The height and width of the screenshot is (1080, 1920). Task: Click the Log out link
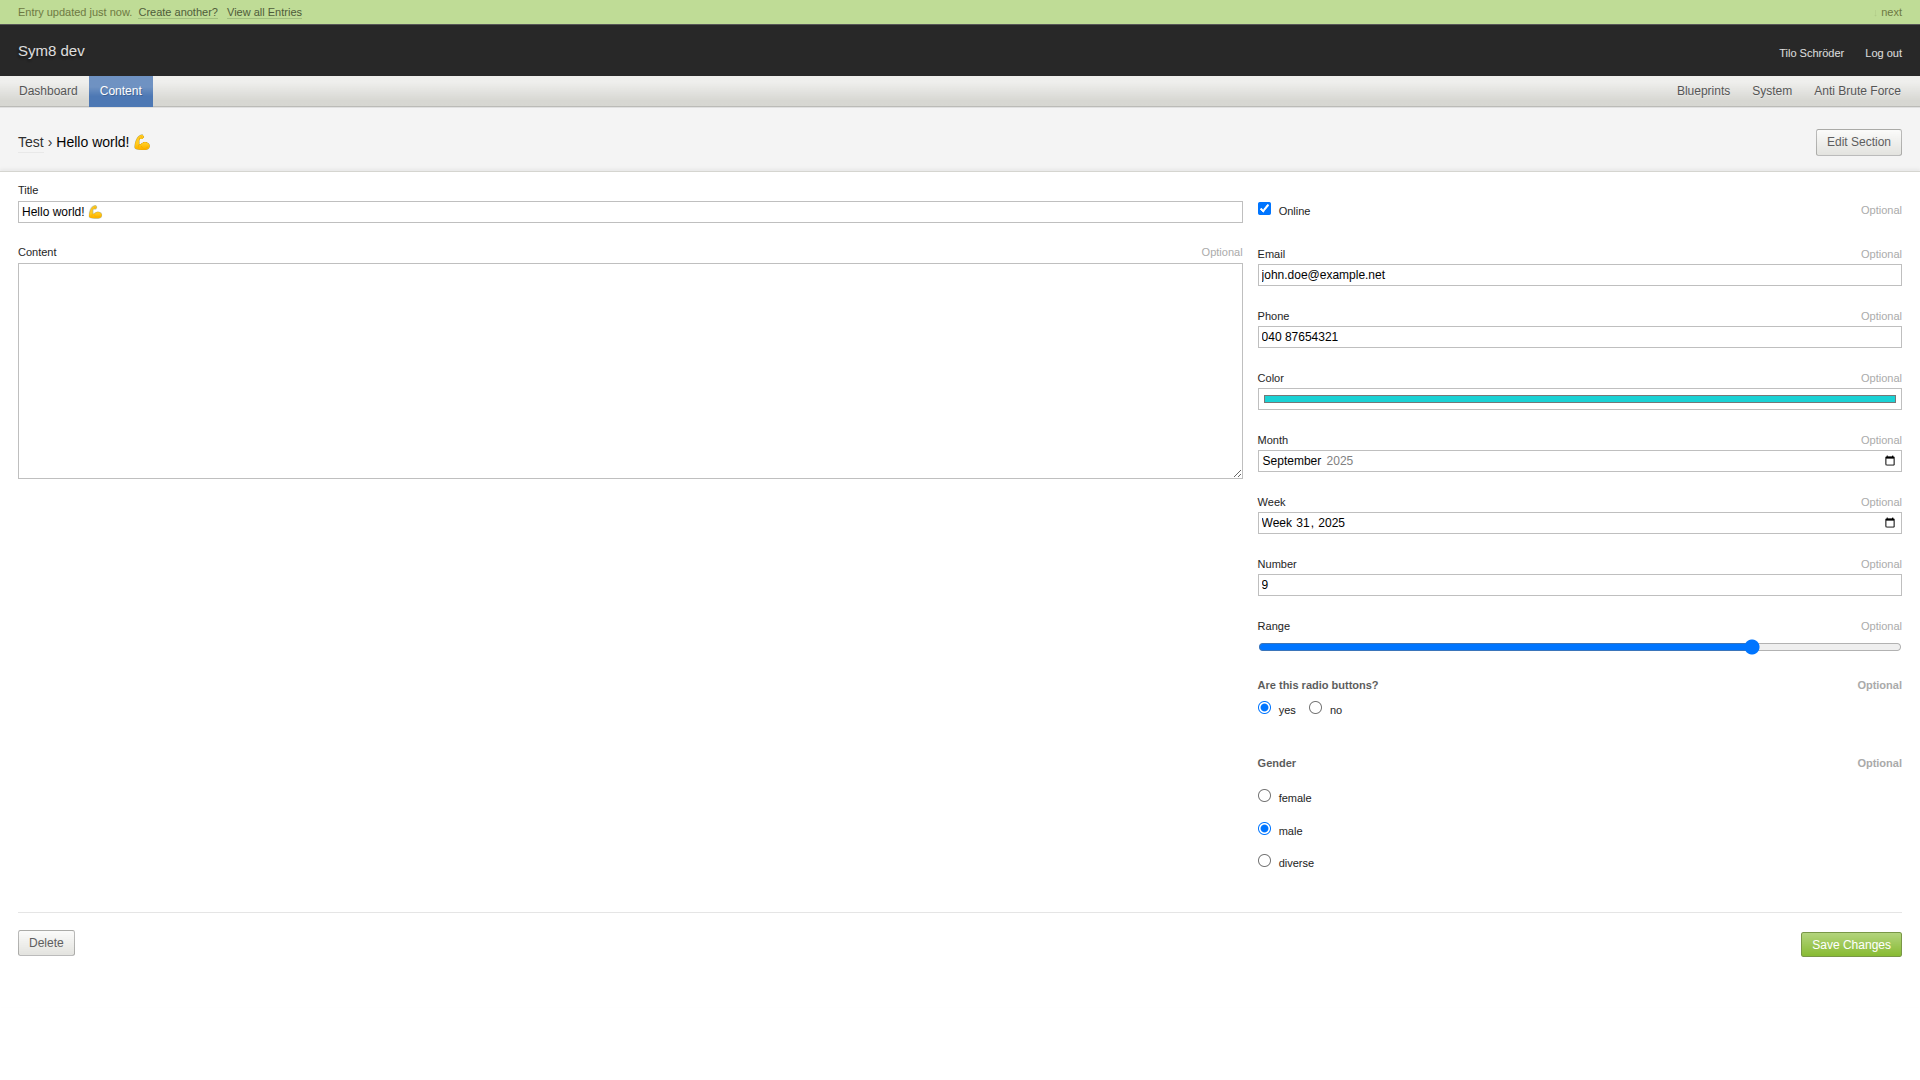point(1882,53)
